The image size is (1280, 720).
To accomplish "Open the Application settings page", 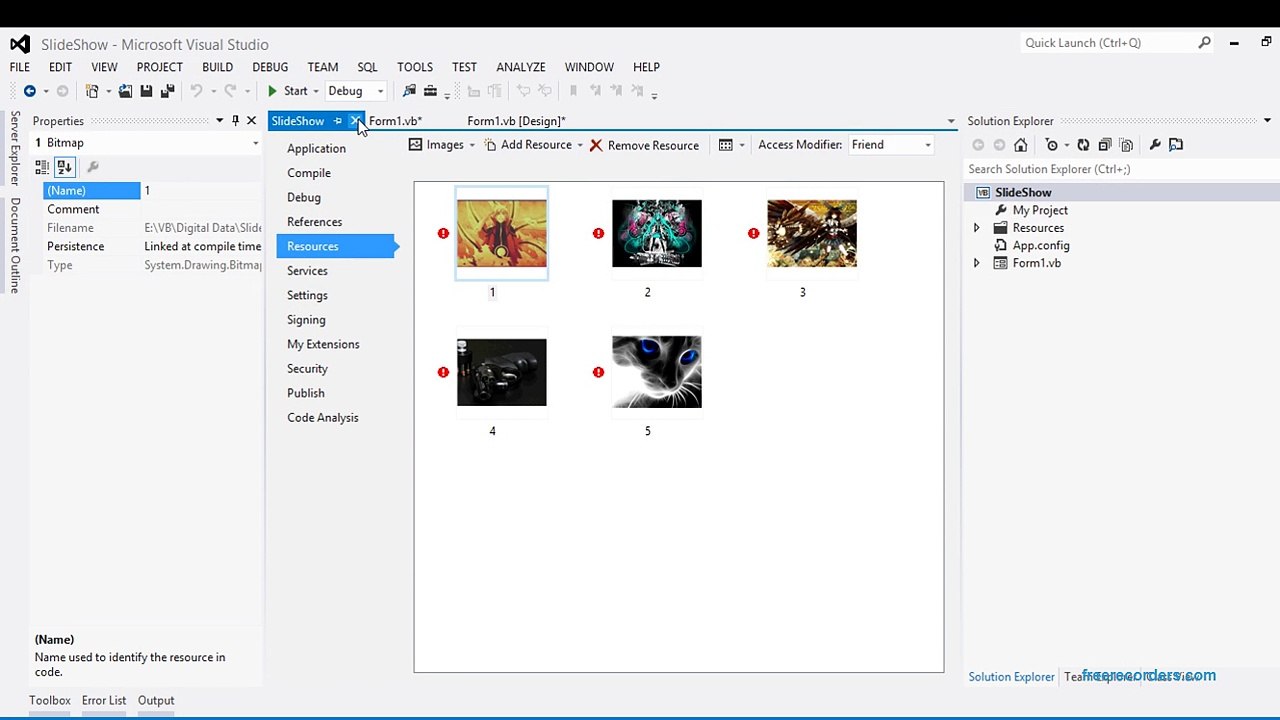I will click(x=316, y=148).
